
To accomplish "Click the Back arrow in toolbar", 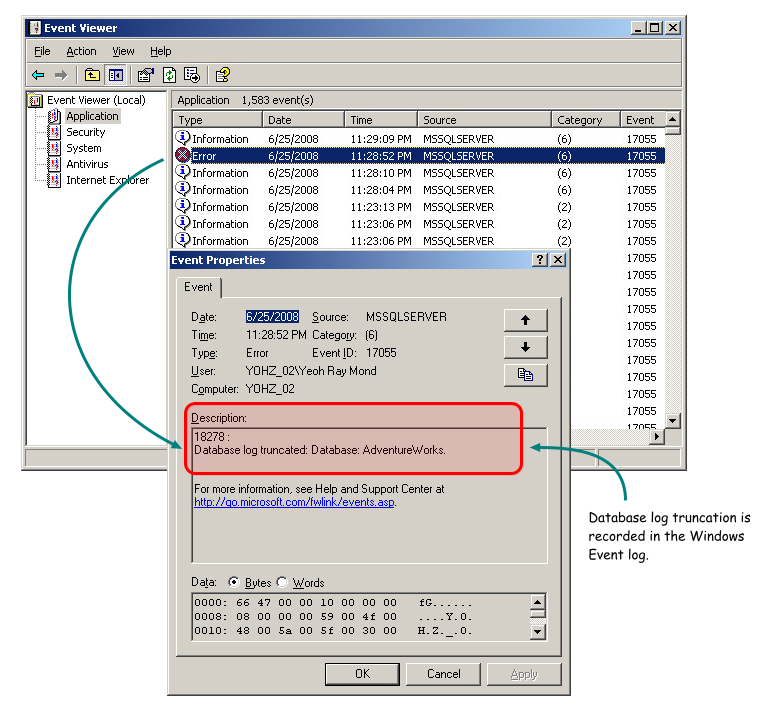I will [x=38, y=75].
